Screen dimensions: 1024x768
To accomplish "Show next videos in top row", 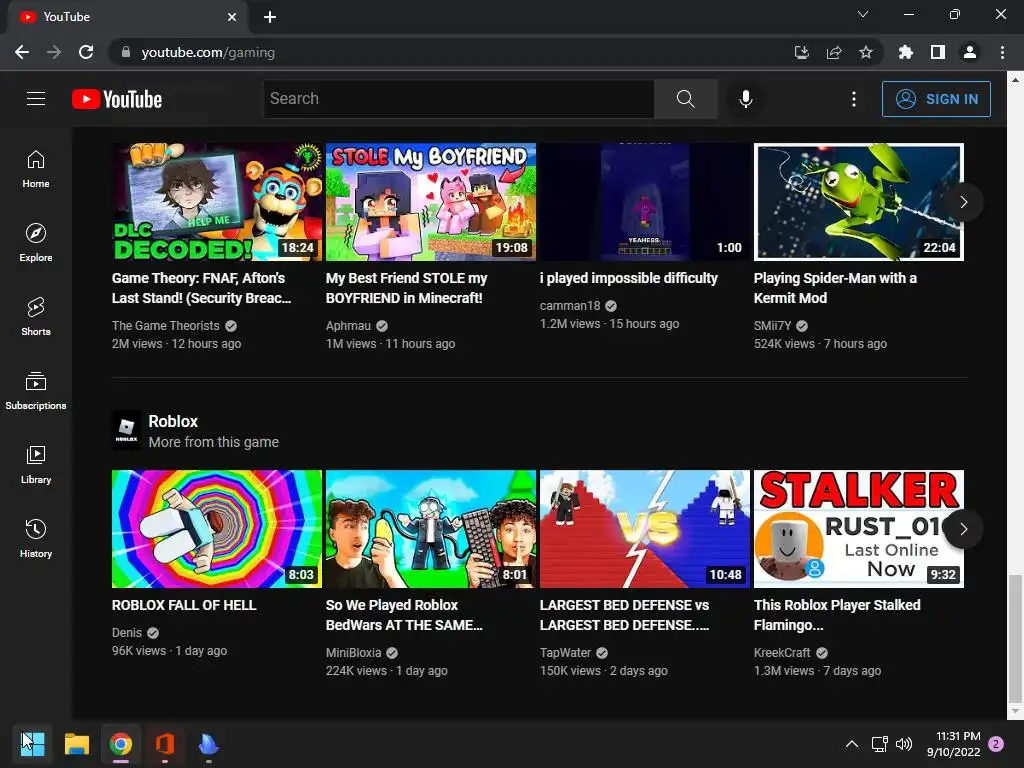I will point(963,202).
